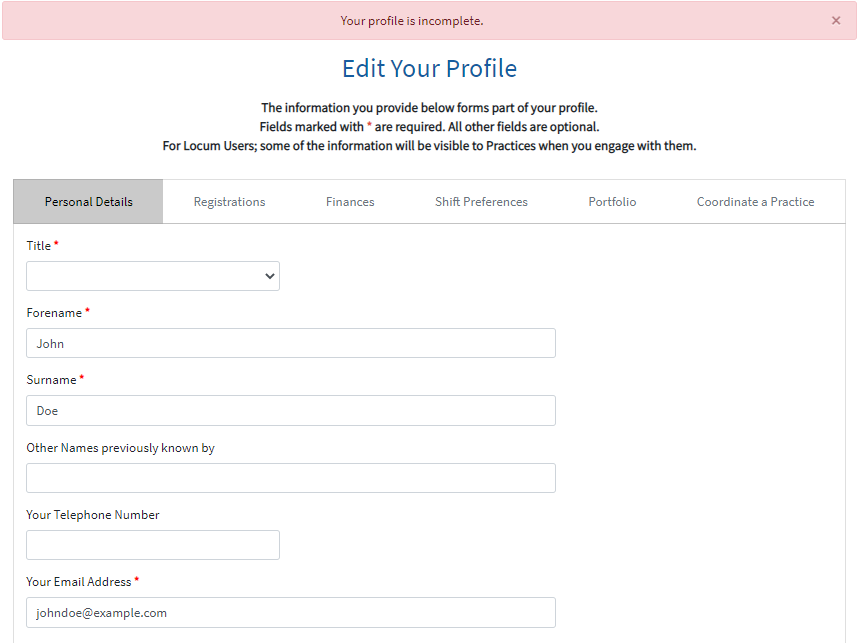Viewport: 859px width, 643px height.
Task: Click the Forename text box containing John
Action: click(291, 343)
